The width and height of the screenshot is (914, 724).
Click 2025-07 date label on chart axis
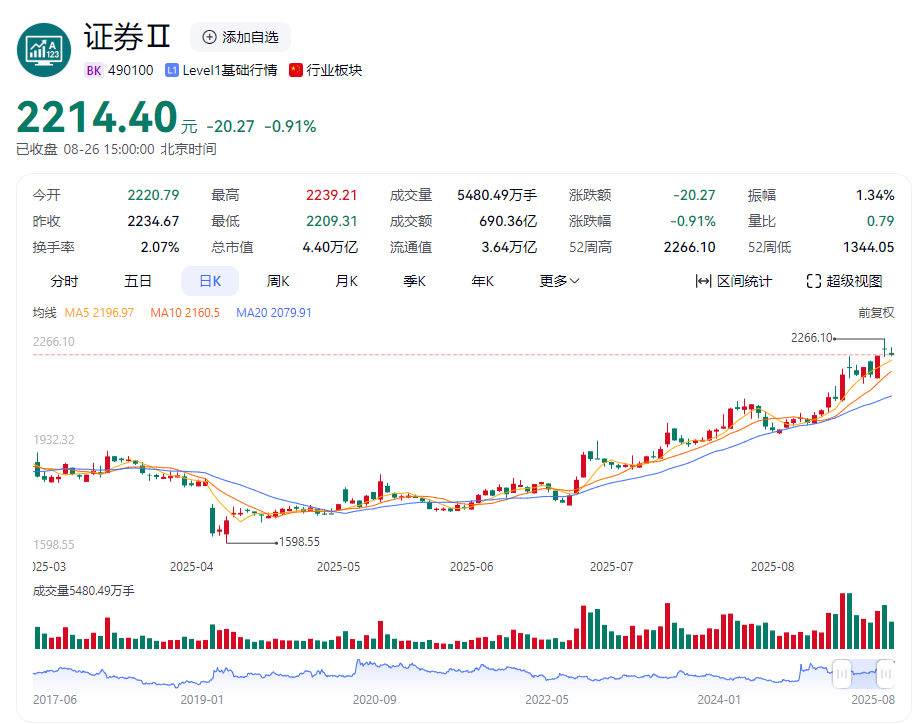point(611,567)
